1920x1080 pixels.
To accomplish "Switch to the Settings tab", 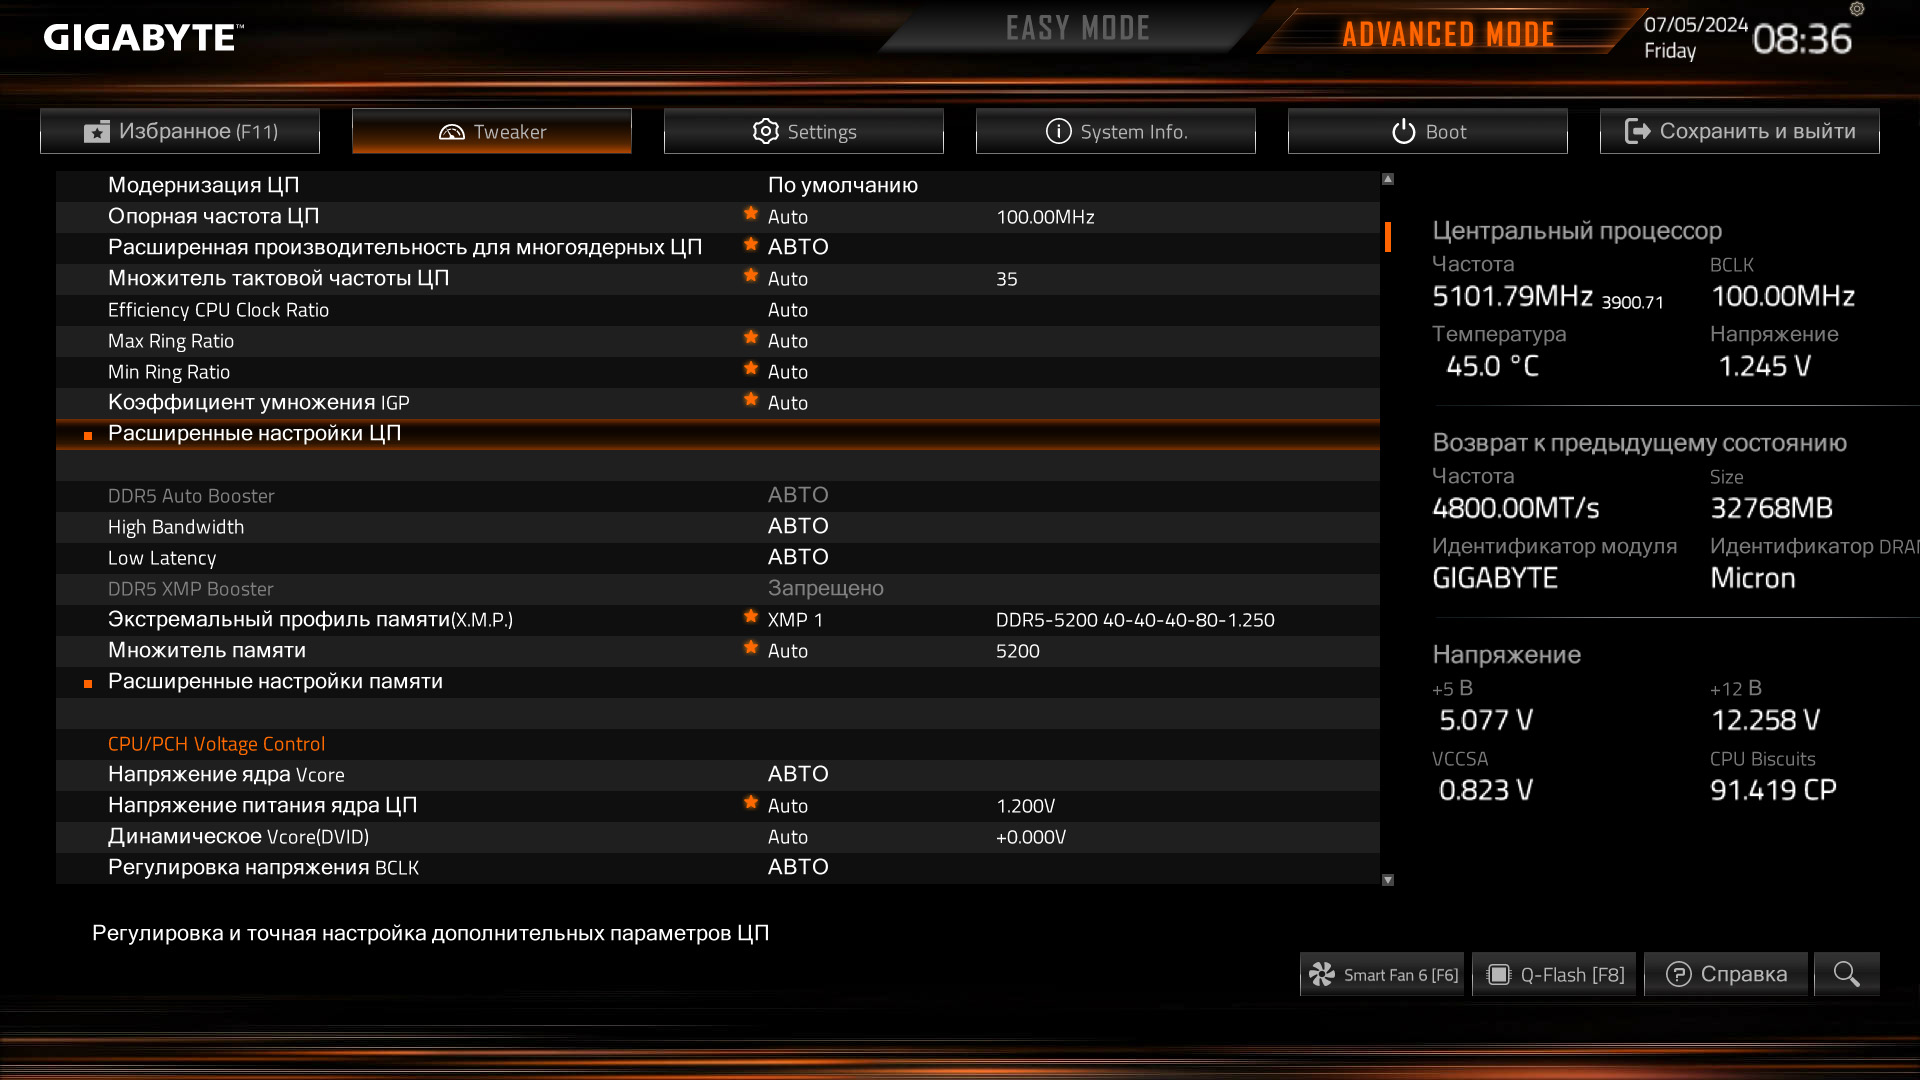I will pyautogui.click(x=804, y=131).
